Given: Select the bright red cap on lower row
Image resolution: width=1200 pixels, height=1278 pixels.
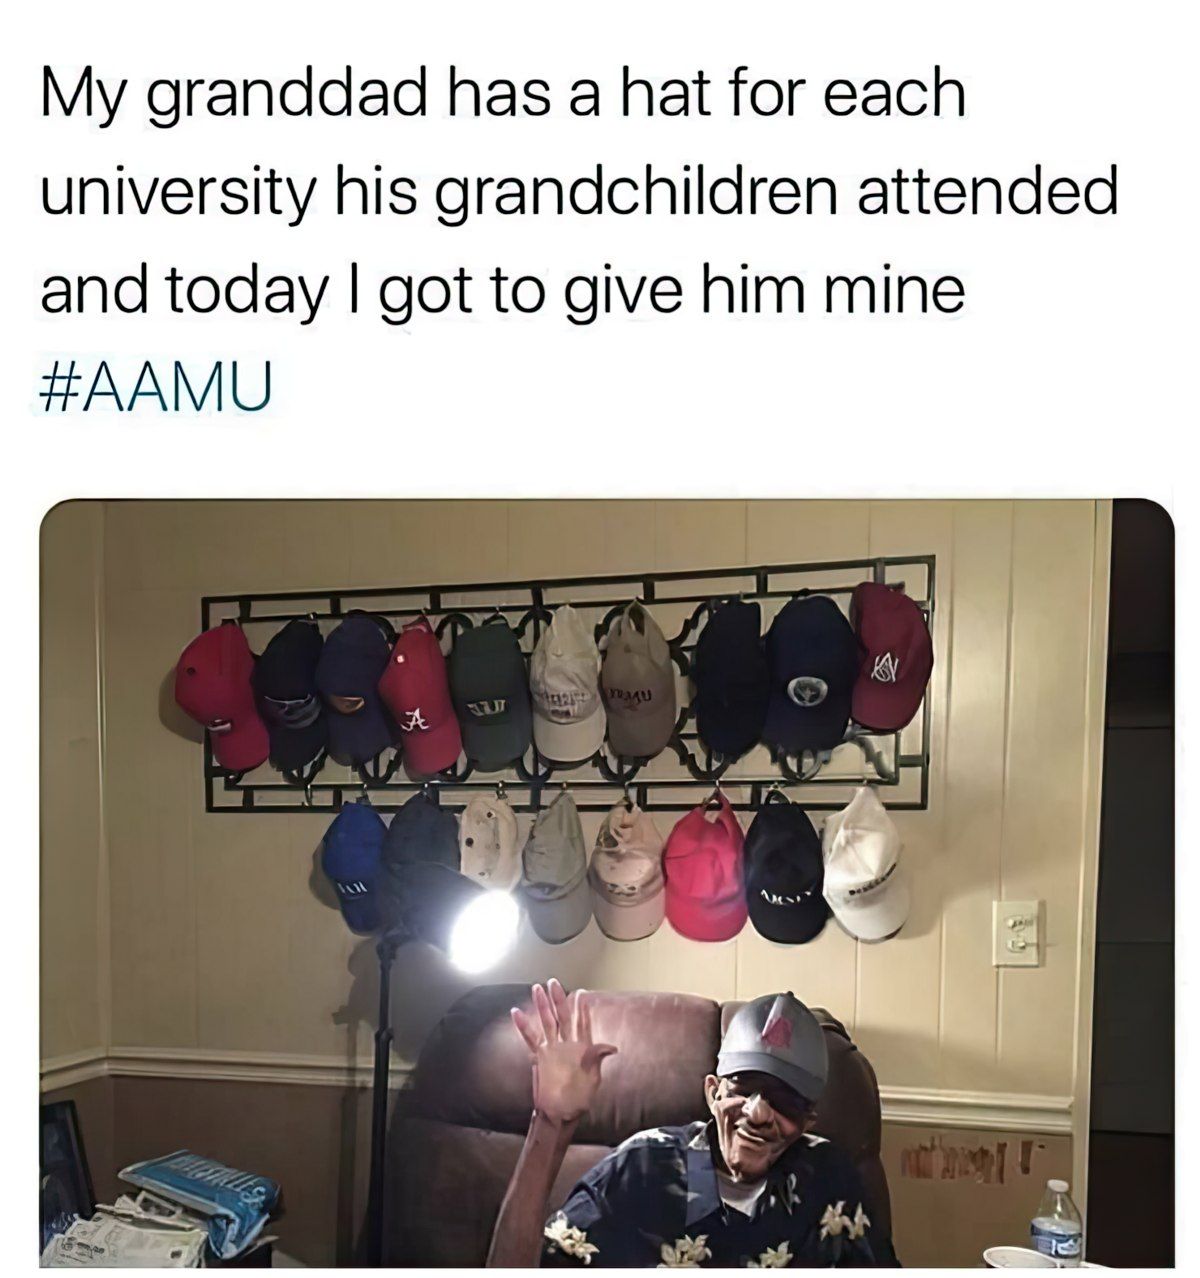Looking at the screenshot, I should tap(705, 869).
